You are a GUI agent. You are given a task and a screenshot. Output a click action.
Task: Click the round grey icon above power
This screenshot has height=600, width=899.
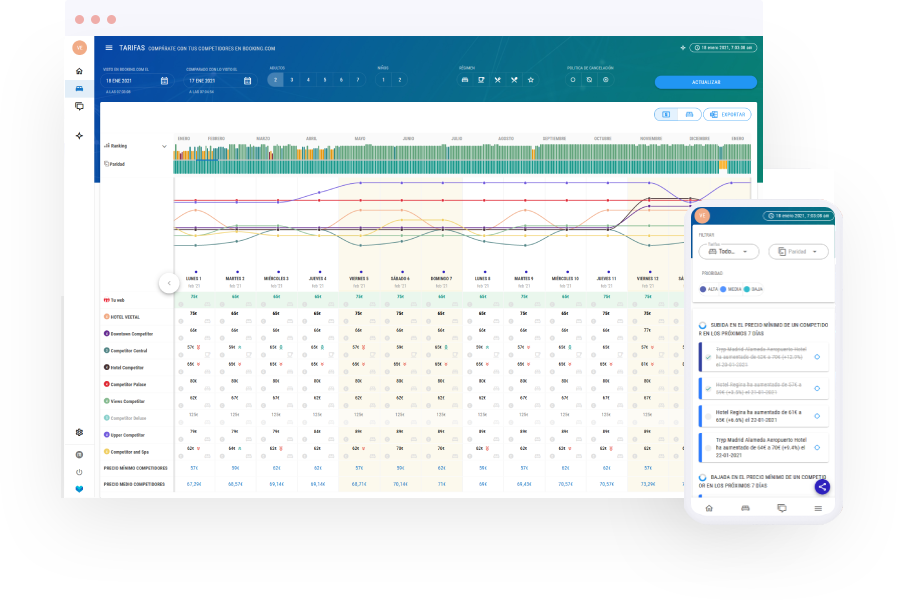click(x=79, y=455)
